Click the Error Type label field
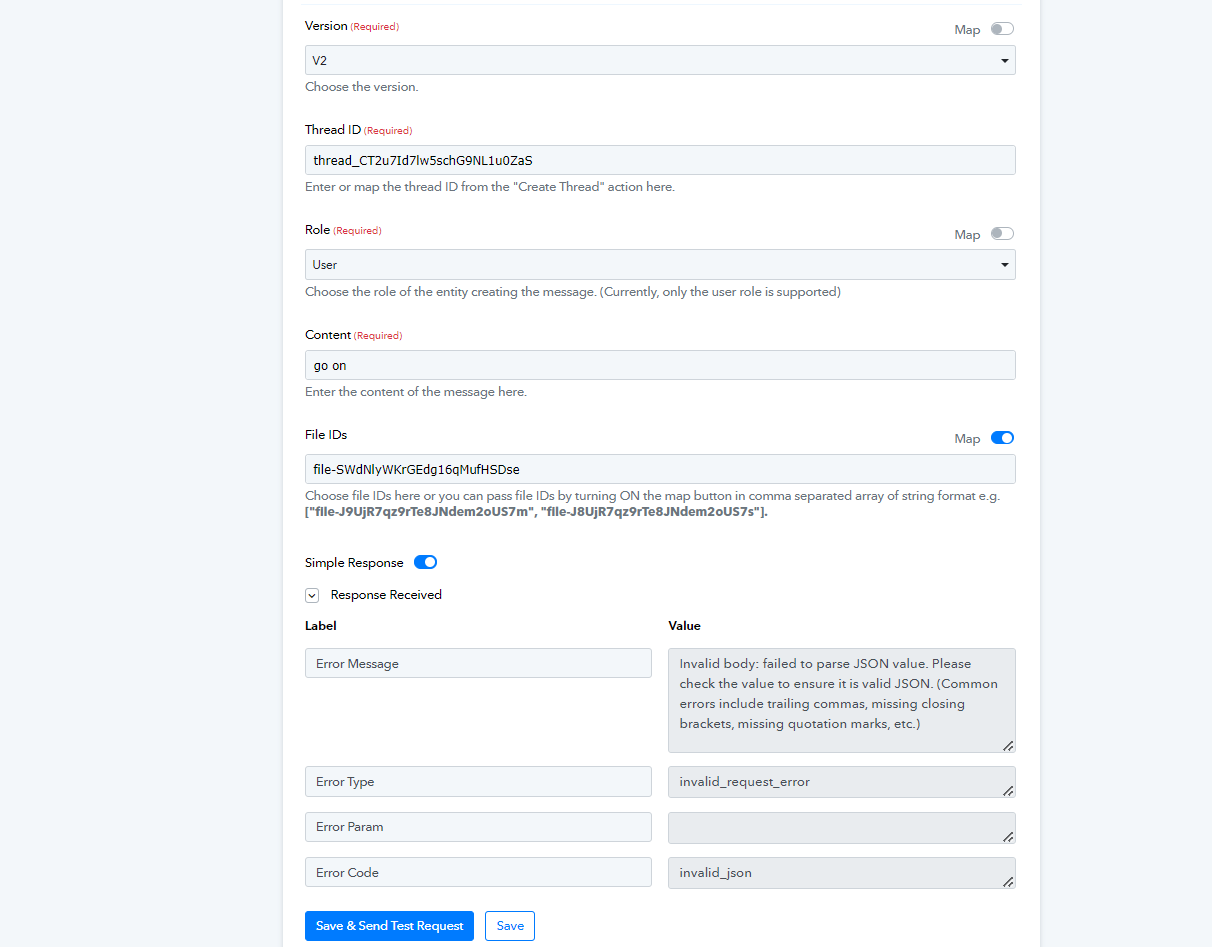Screen dimensions: 1212x947 478,782
